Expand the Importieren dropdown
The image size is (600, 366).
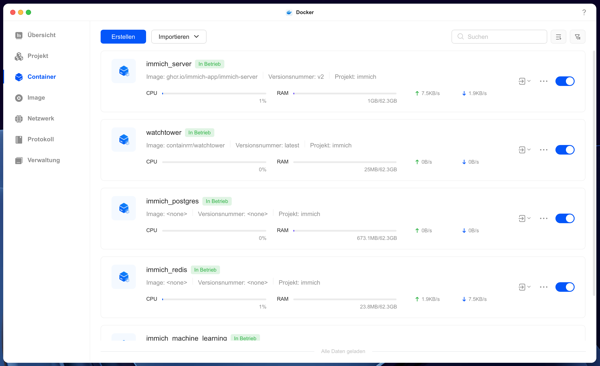(x=179, y=37)
